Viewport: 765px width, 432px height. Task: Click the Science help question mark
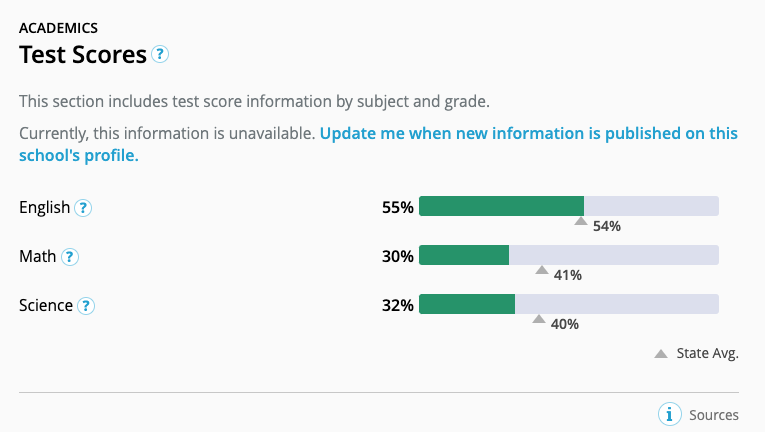pyautogui.click(x=86, y=306)
